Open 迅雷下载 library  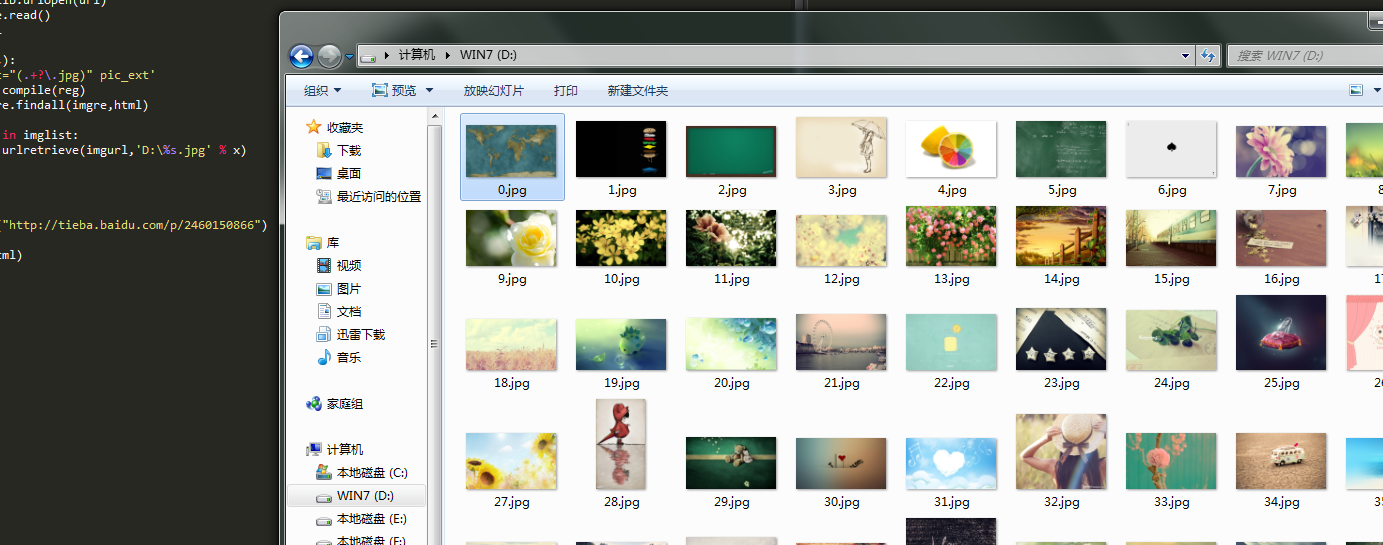coord(351,334)
